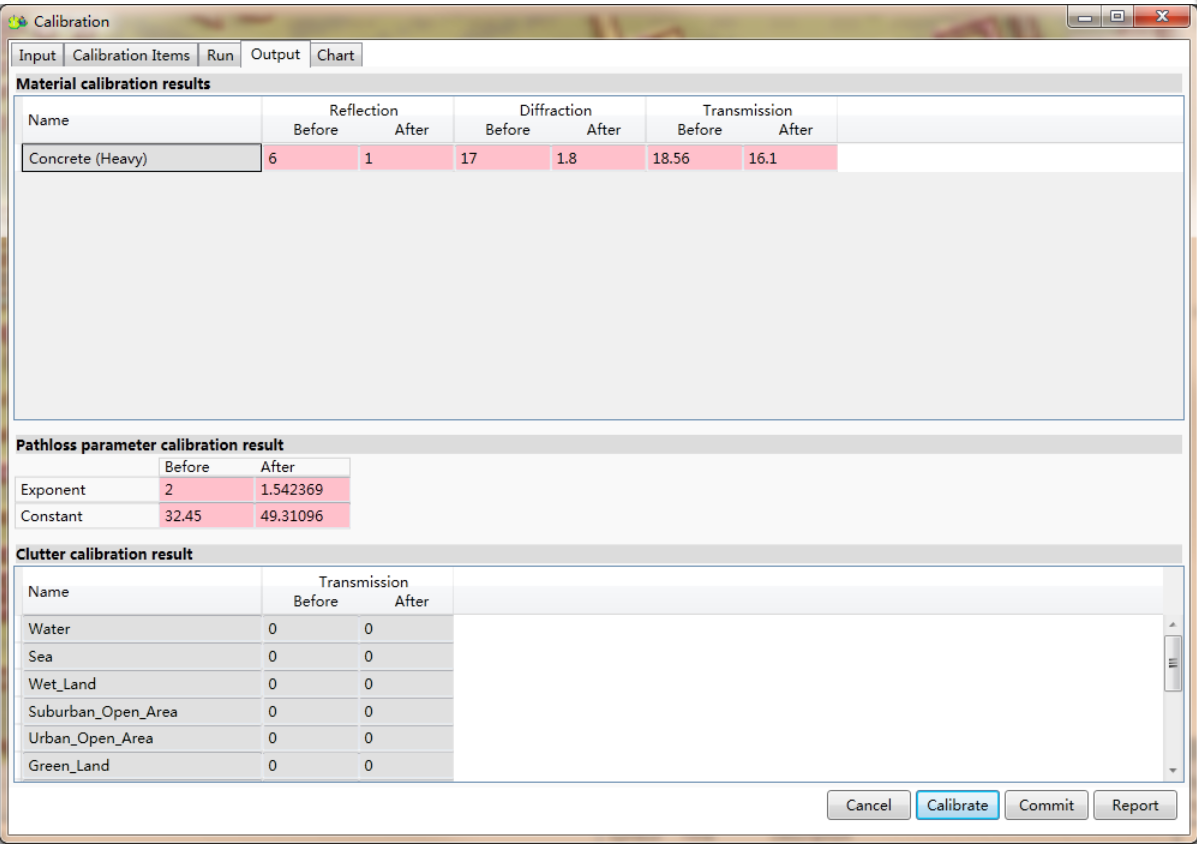Click the Diffraction Before value 17

(x=501, y=158)
